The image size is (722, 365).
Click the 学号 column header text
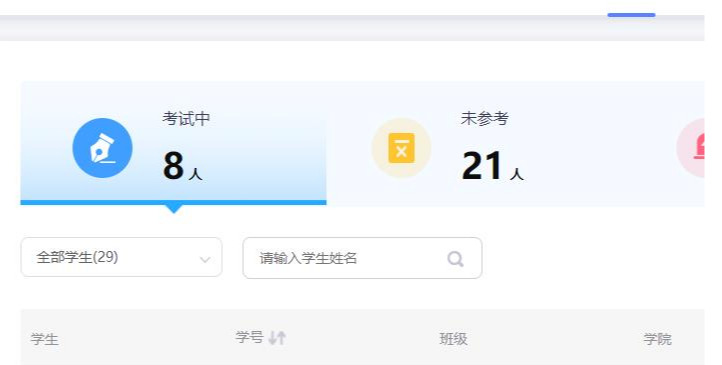[249, 337]
